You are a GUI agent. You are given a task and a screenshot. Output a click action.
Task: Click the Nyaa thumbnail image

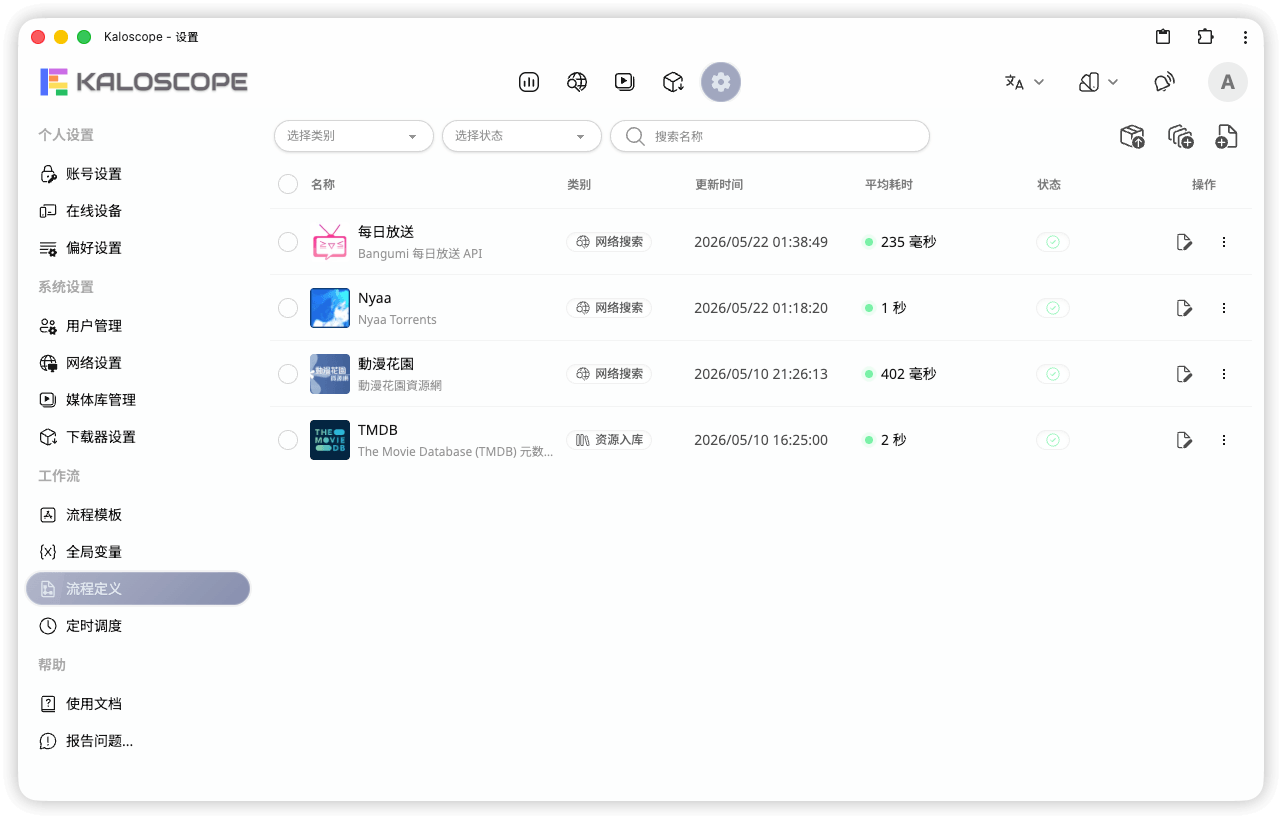pos(330,308)
